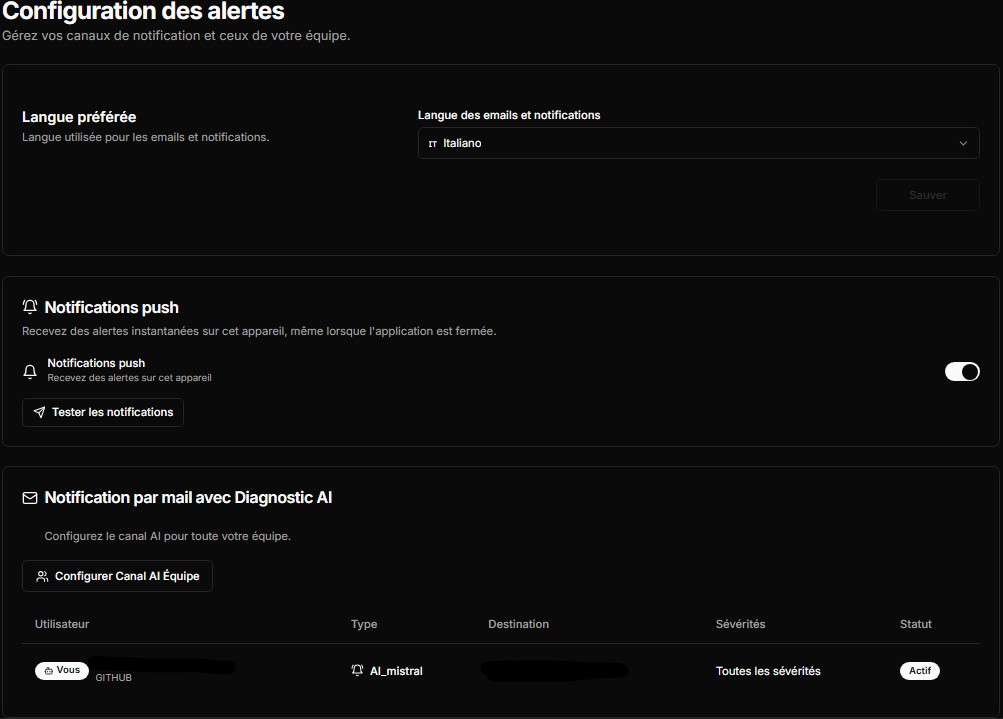This screenshot has height=719, width=1003.
Task: Click the Actif status badge
Action: [919, 670]
